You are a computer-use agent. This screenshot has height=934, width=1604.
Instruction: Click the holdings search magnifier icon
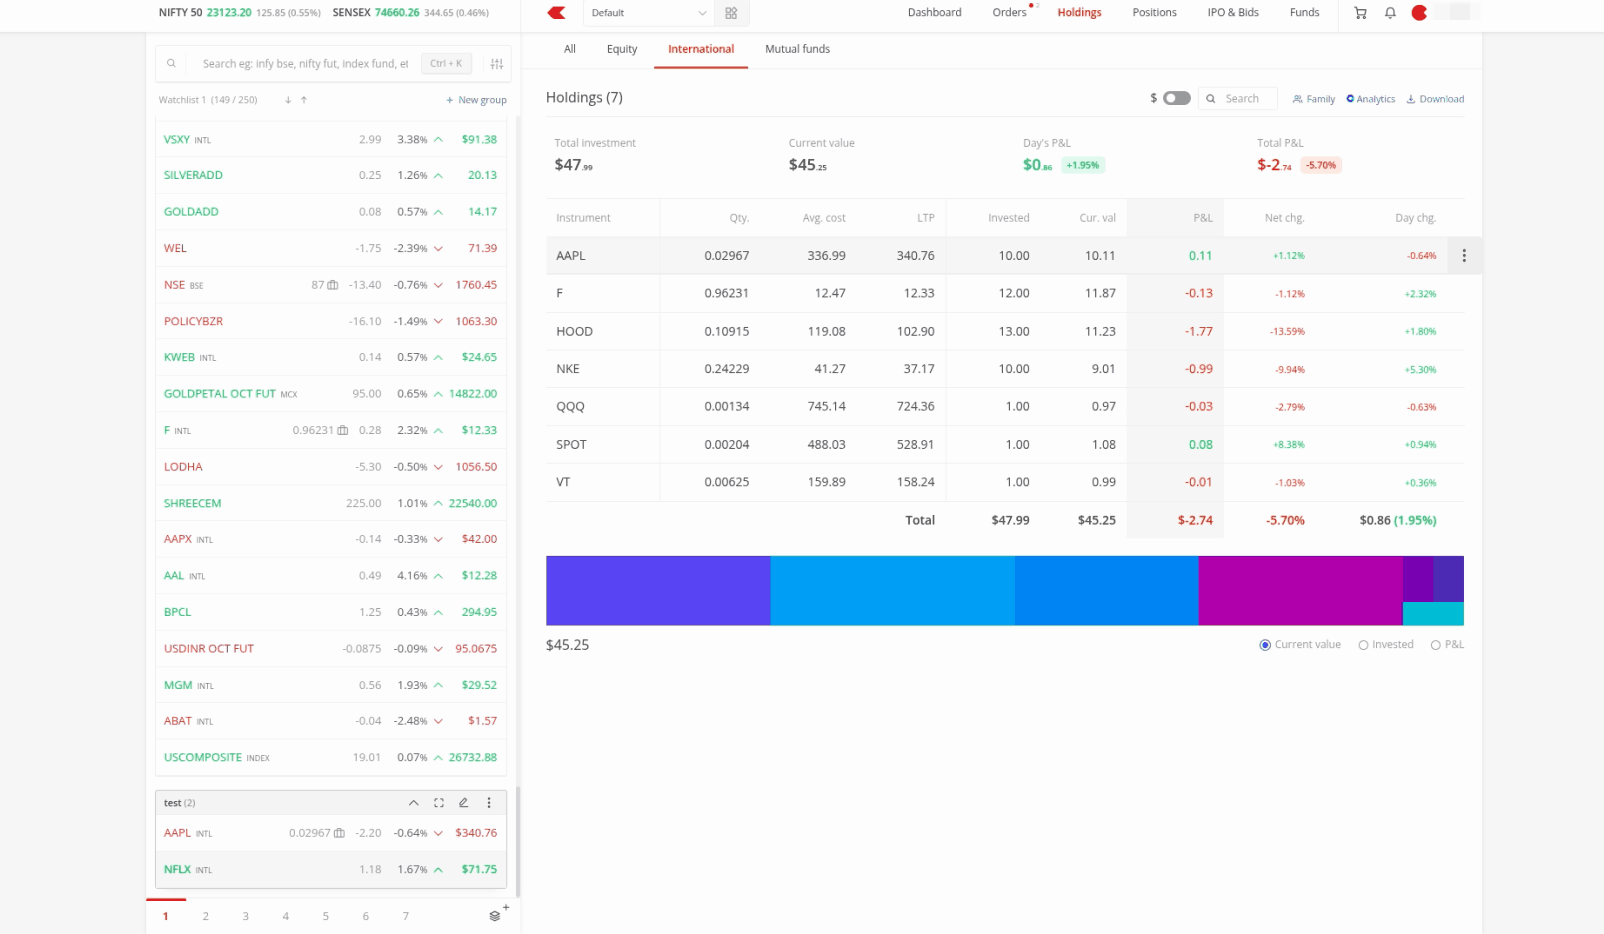(1211, 99)
